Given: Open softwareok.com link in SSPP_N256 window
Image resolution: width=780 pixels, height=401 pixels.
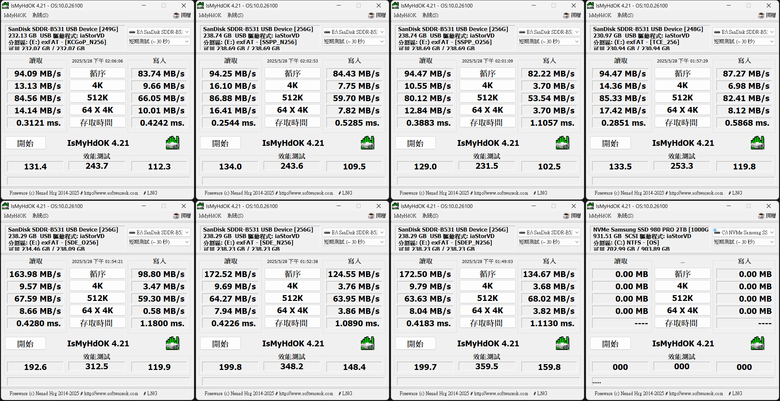Looking at the screenshot, I should [x=306, y=193].
